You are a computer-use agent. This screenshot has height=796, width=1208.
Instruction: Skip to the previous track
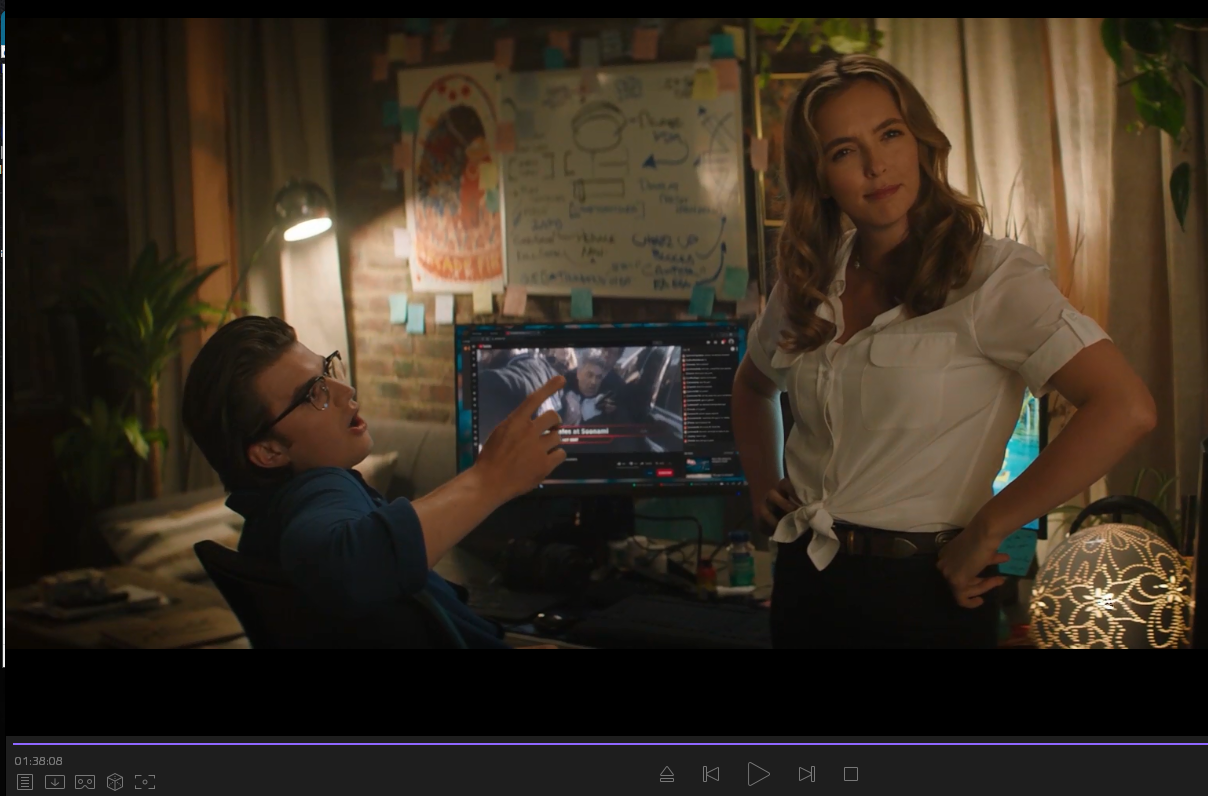coord(711,774)
